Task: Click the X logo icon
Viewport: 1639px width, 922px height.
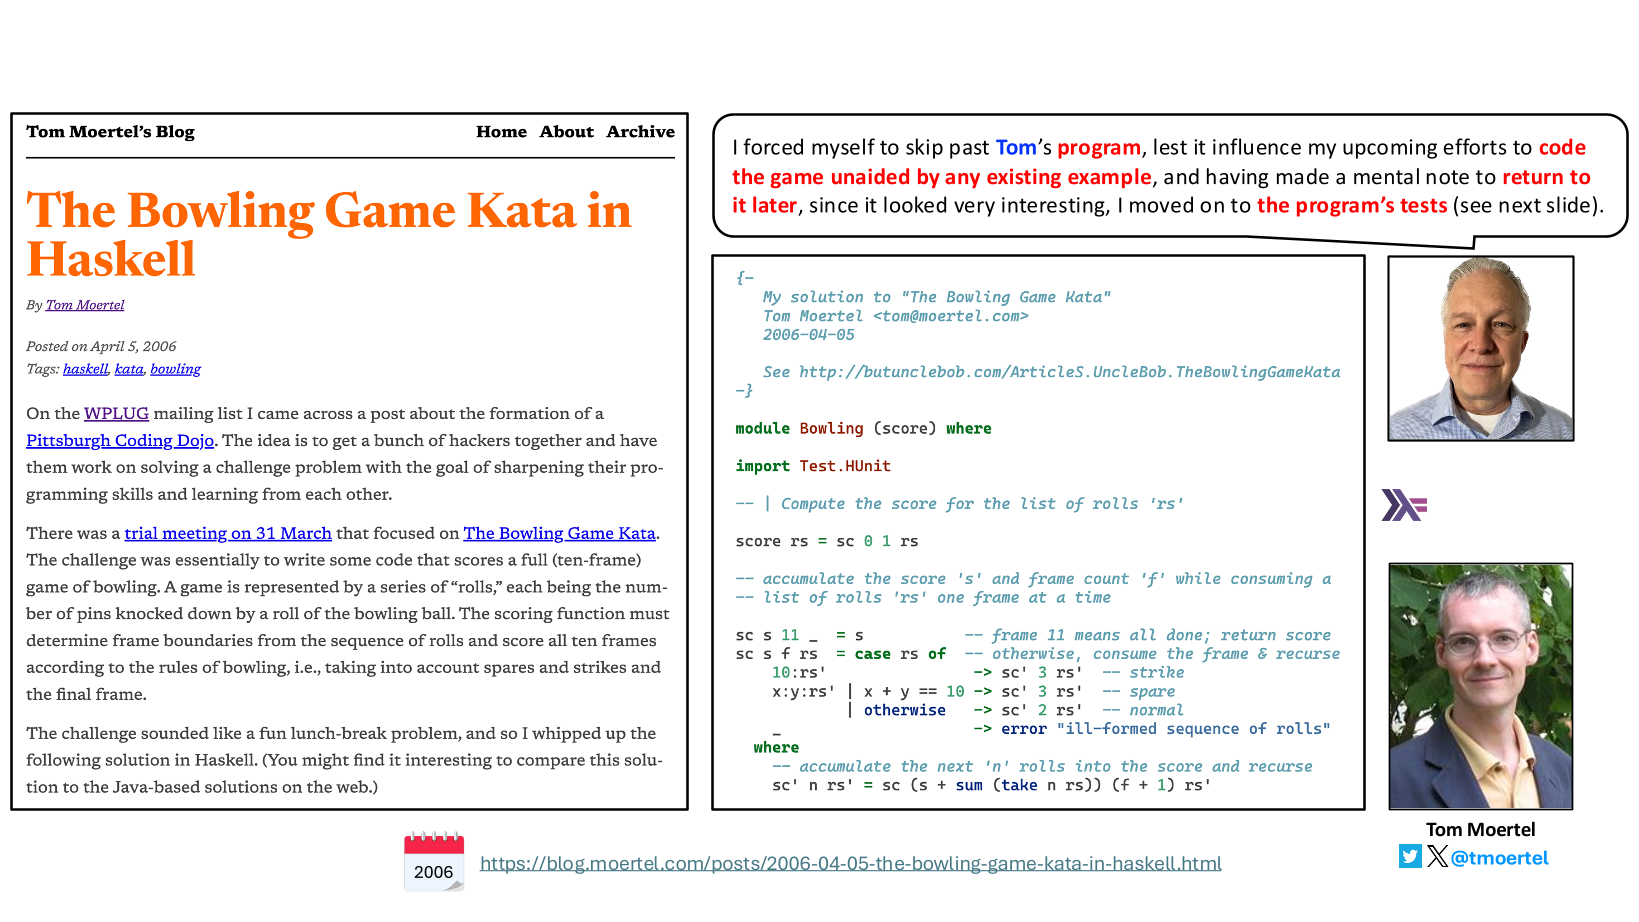Action: pos(1437,856)
